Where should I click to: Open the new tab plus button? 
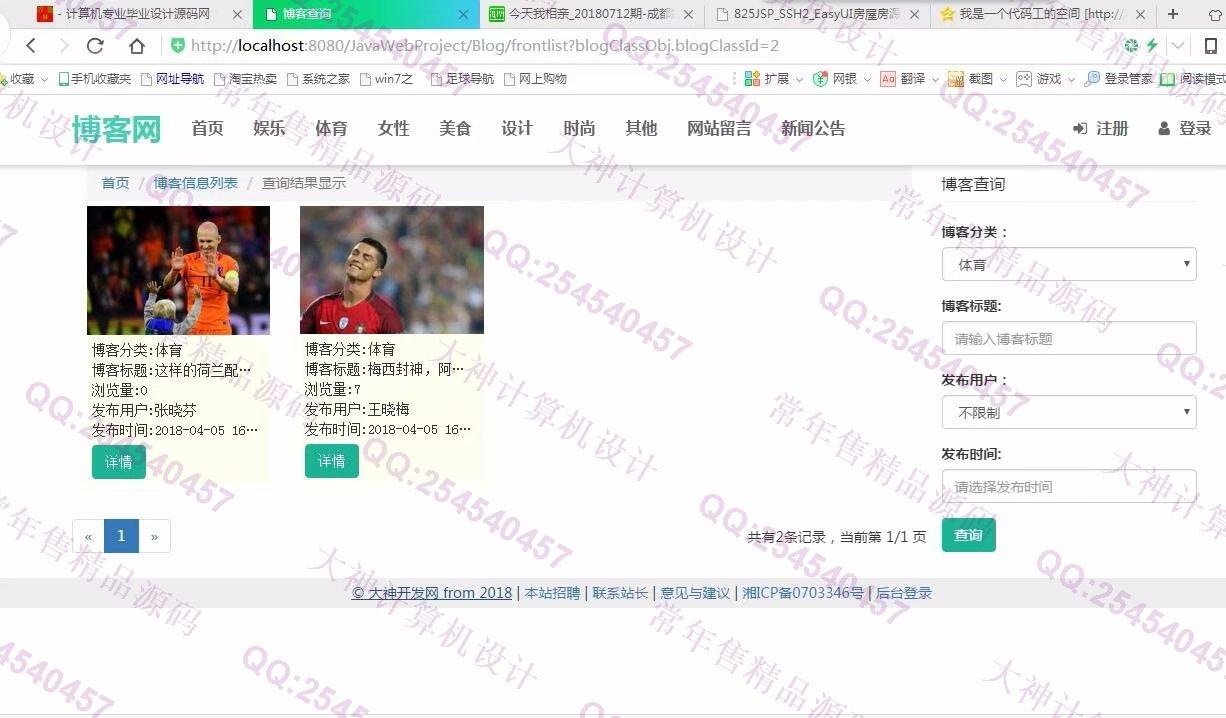coord(1173,14)
